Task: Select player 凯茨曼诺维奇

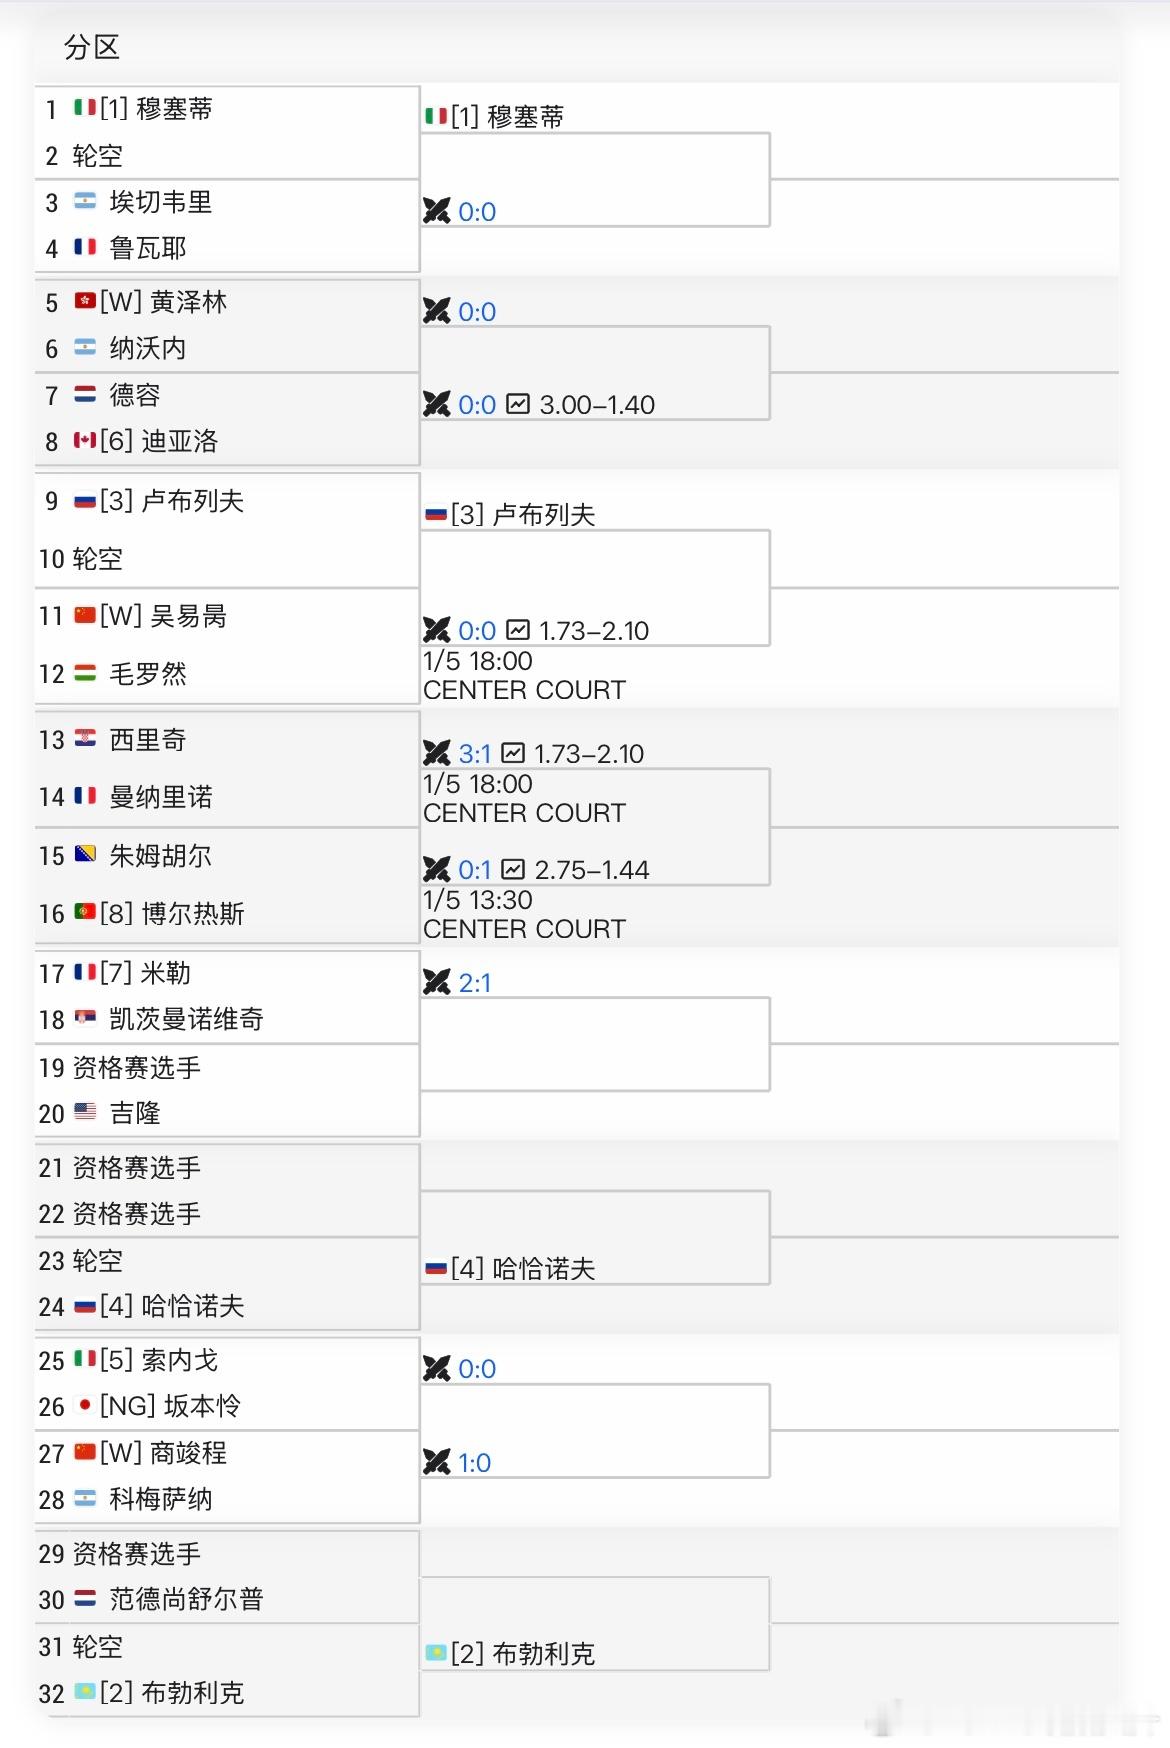Action: [x=186, y=1019]
